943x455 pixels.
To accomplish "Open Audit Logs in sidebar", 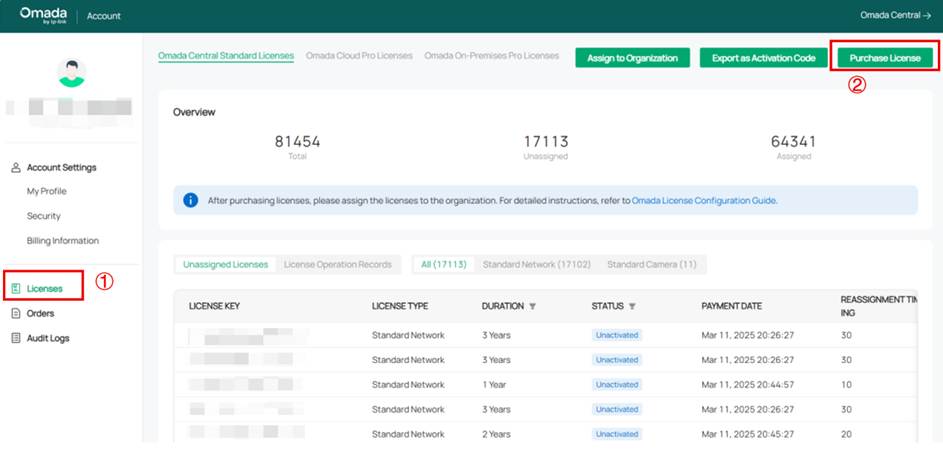I will [x=48, y=338].
